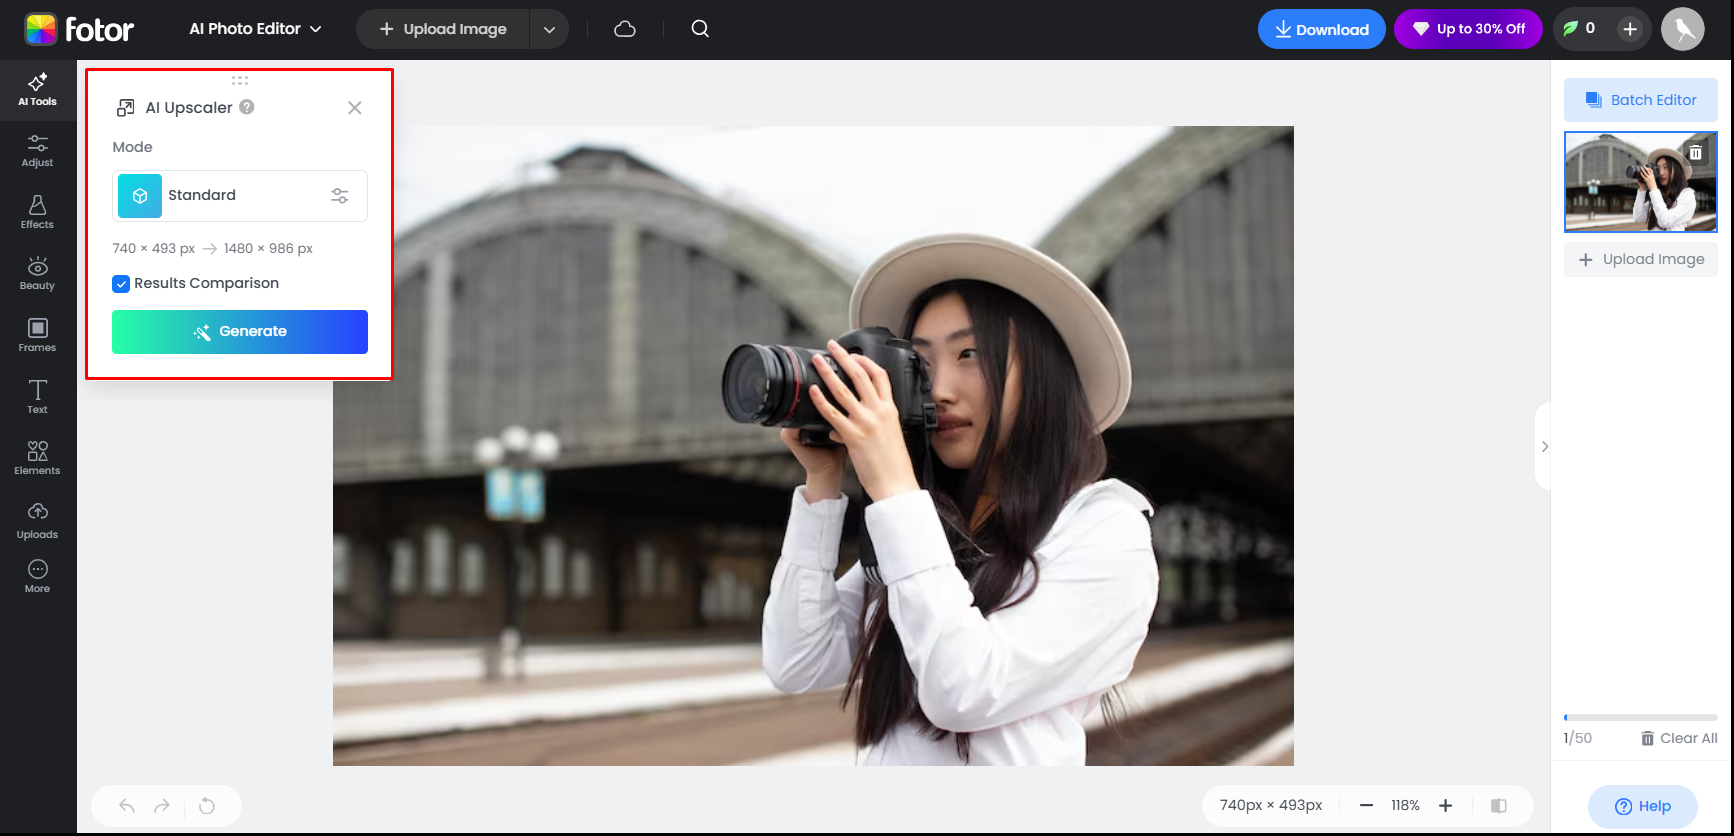Close the AI Upscaler panel
The width and height of the screenshot is (1734, 836).
tap(355, 108)
